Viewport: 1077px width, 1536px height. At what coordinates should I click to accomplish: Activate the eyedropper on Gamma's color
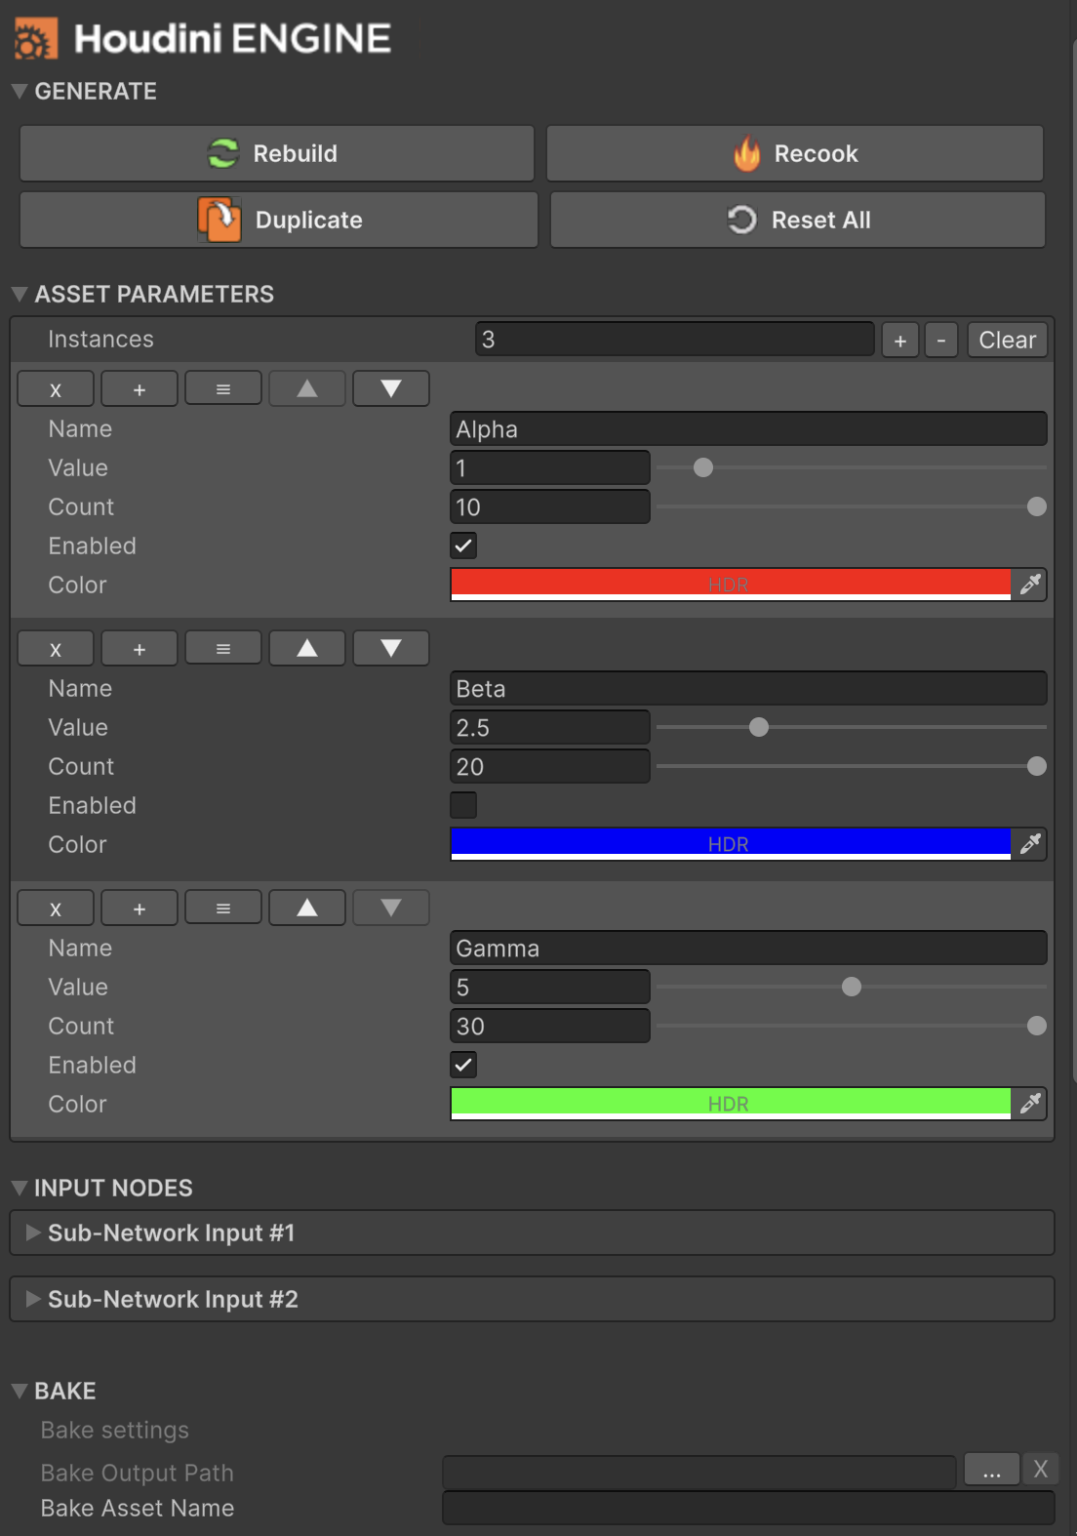click(x=1030, y=1103)
